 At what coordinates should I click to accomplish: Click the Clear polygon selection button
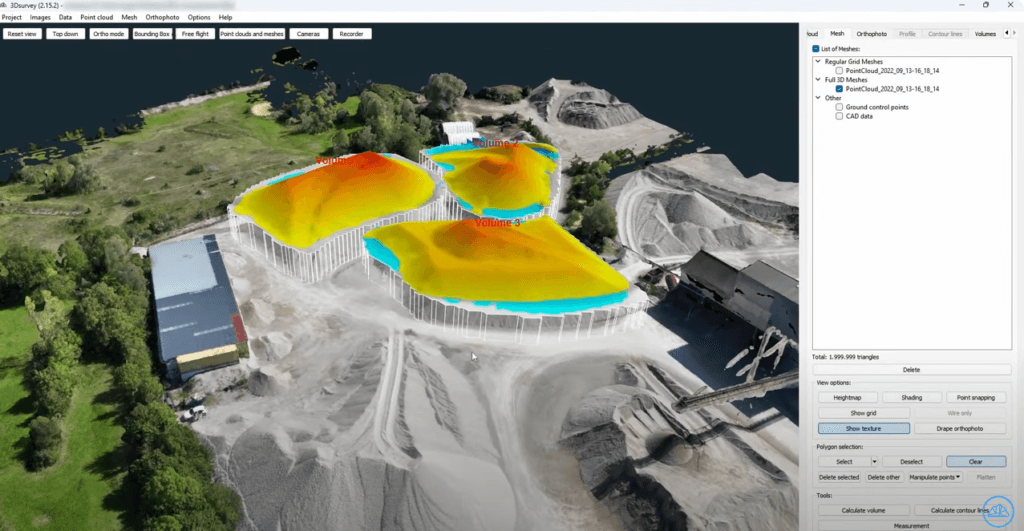(x=976, y=462)
